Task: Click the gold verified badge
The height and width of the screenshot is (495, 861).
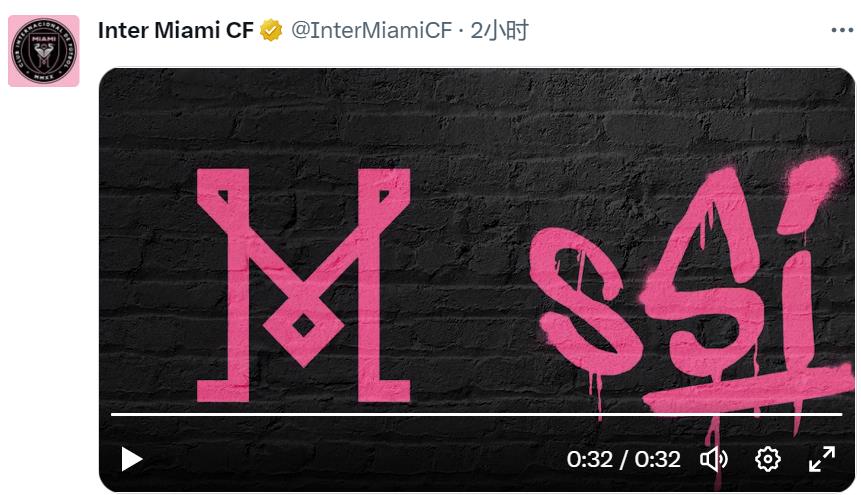Action: click(271, 30)
